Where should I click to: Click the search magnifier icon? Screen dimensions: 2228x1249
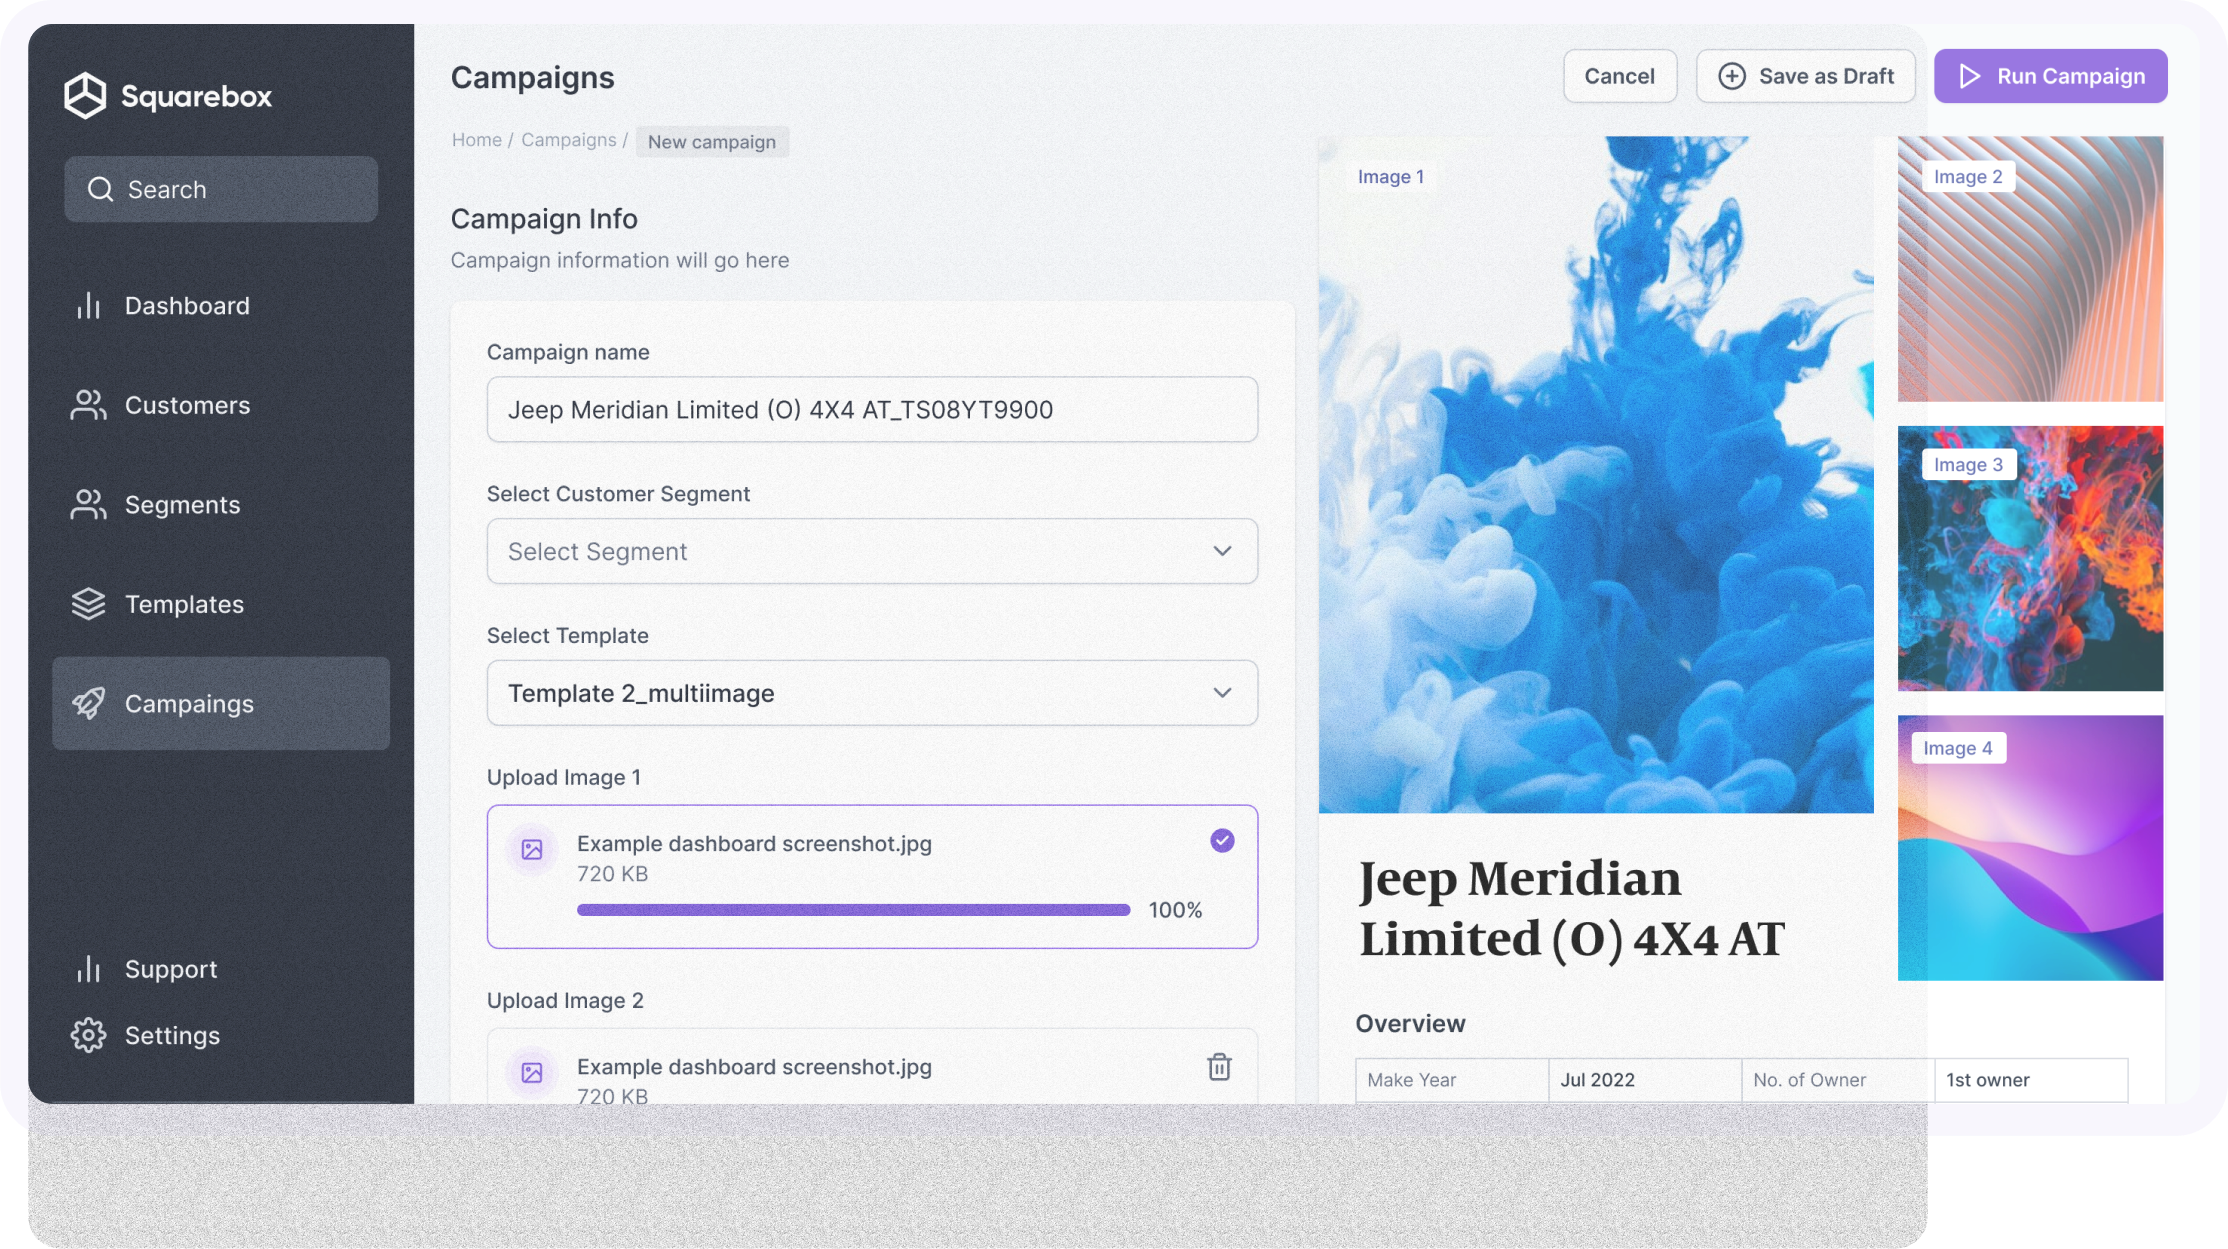pyautogui.click(x=100, y=189)
